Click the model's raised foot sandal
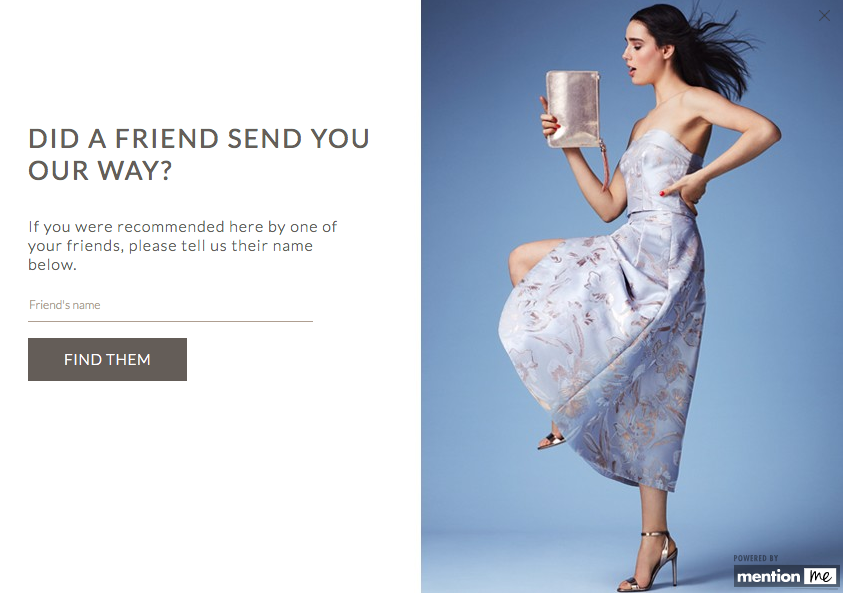 [x=552, y=441]
